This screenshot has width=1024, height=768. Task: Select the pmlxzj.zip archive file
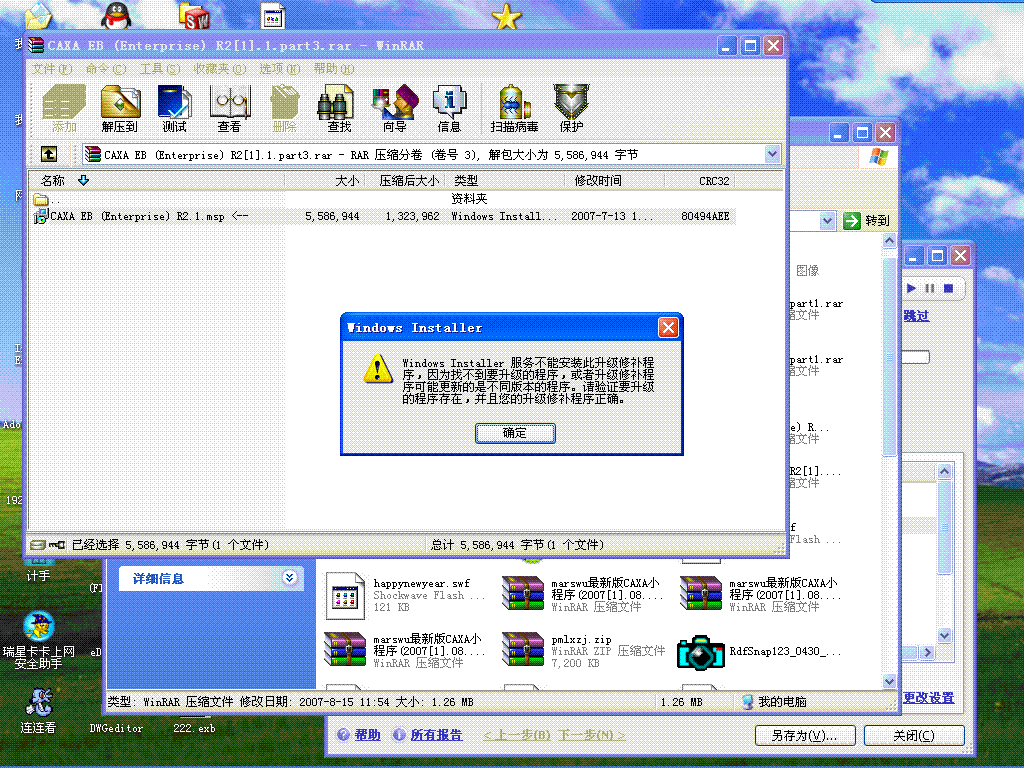583,651
